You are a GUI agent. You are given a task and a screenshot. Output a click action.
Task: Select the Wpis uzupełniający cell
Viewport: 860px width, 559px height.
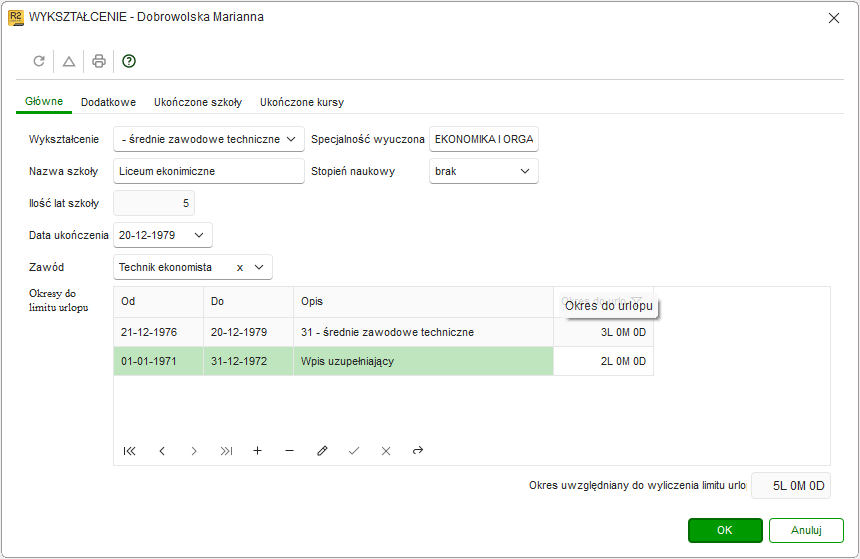pos(423,362)
